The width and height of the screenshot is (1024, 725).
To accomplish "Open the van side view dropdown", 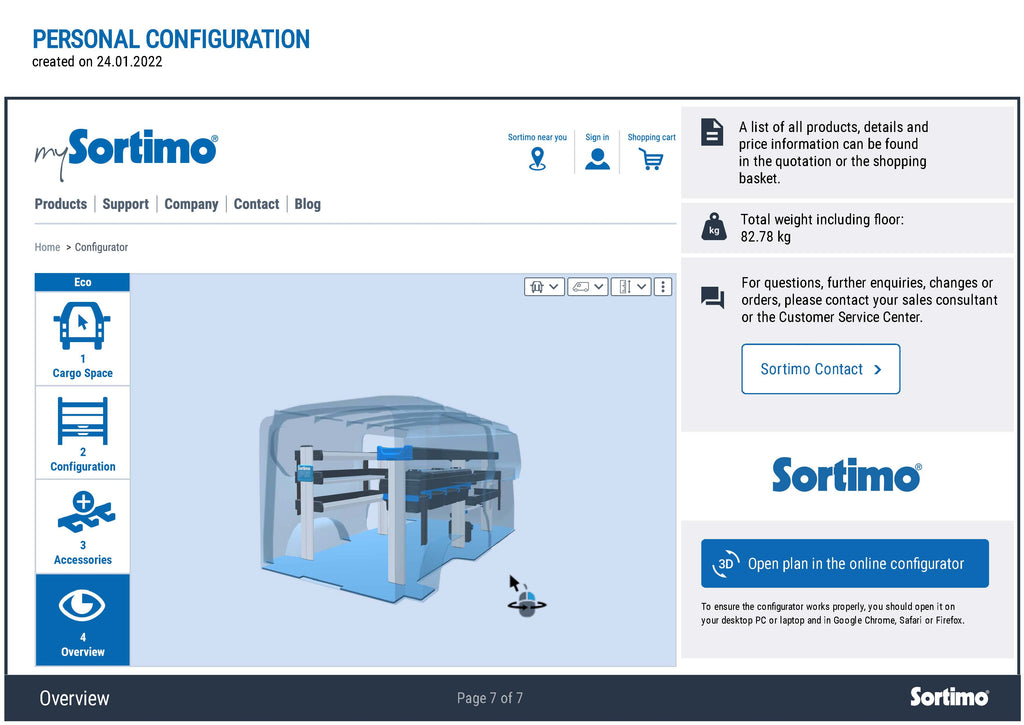I will tap(588, 287).
